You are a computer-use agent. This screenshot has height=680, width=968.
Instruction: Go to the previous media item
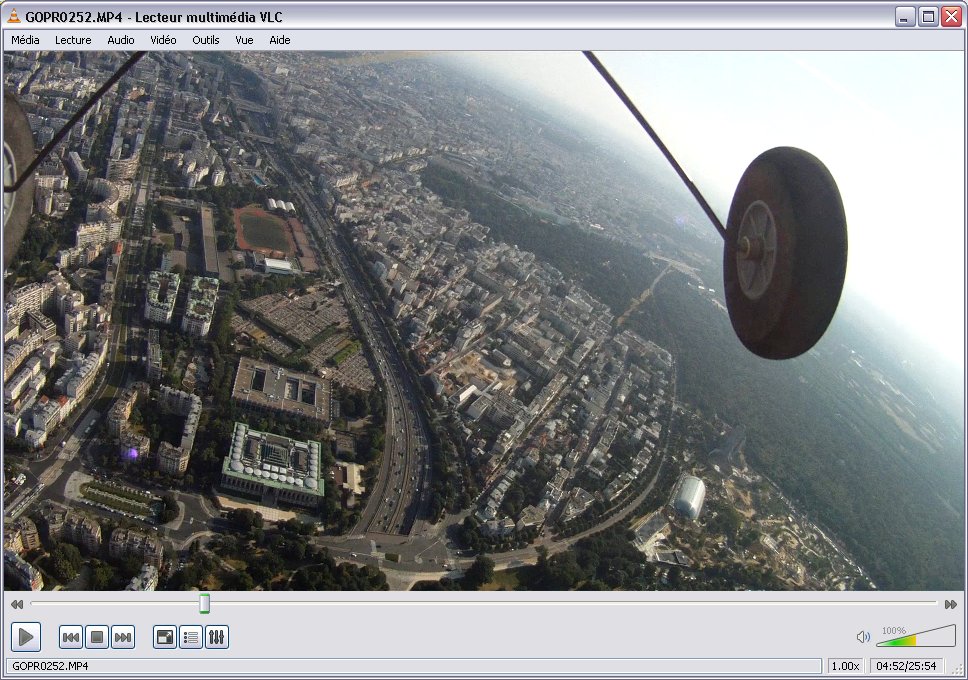click(70, 637)
